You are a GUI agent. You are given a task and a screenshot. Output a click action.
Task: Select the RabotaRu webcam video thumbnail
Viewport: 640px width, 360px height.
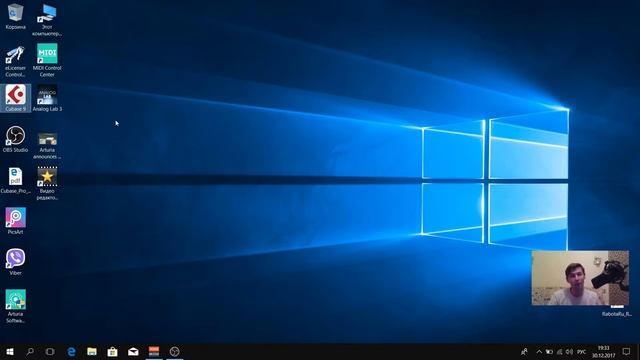click(x=580, y=278)
